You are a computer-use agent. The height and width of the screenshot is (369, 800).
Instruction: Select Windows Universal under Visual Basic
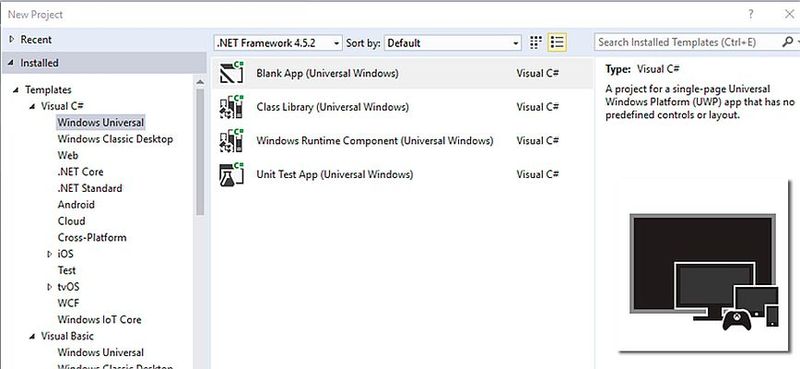101,352
